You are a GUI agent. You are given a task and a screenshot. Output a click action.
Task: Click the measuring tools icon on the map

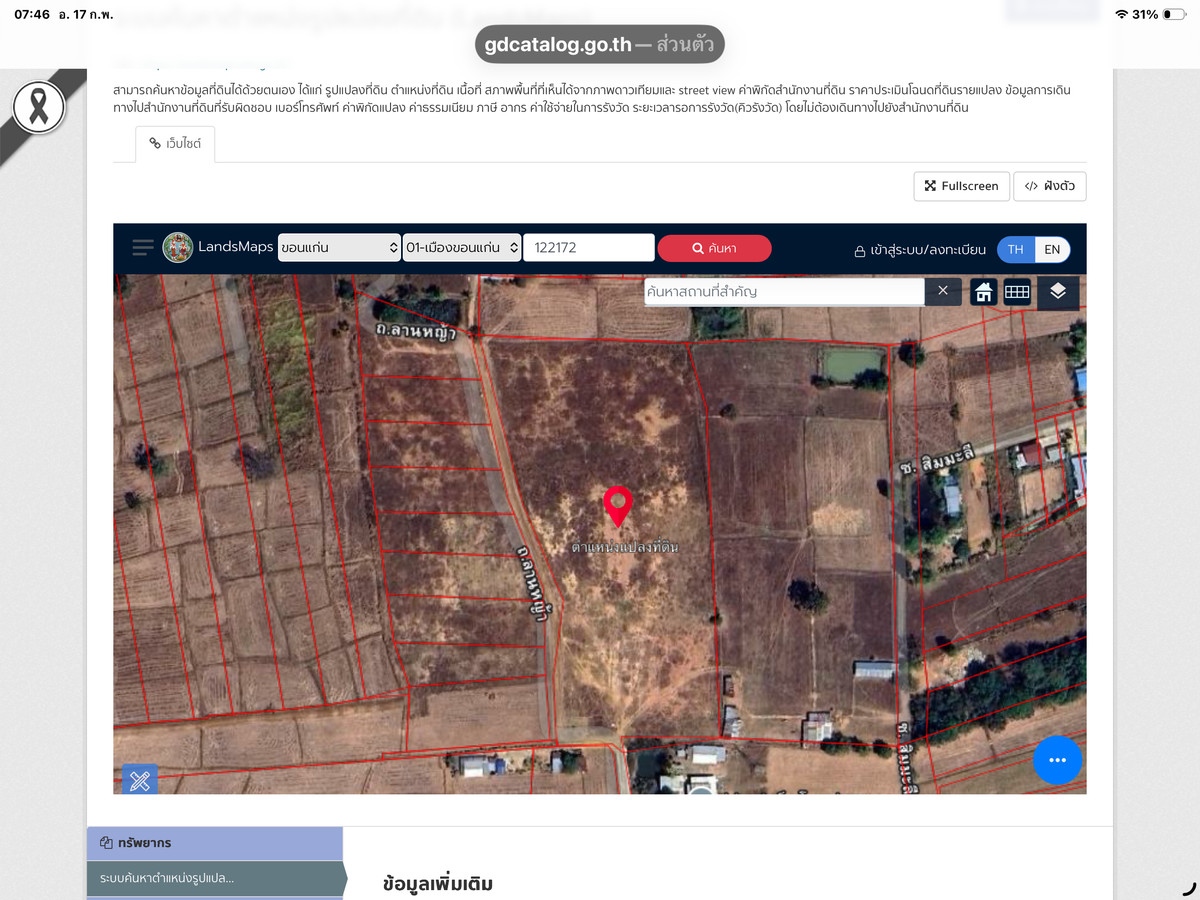(x=140, y=780)
